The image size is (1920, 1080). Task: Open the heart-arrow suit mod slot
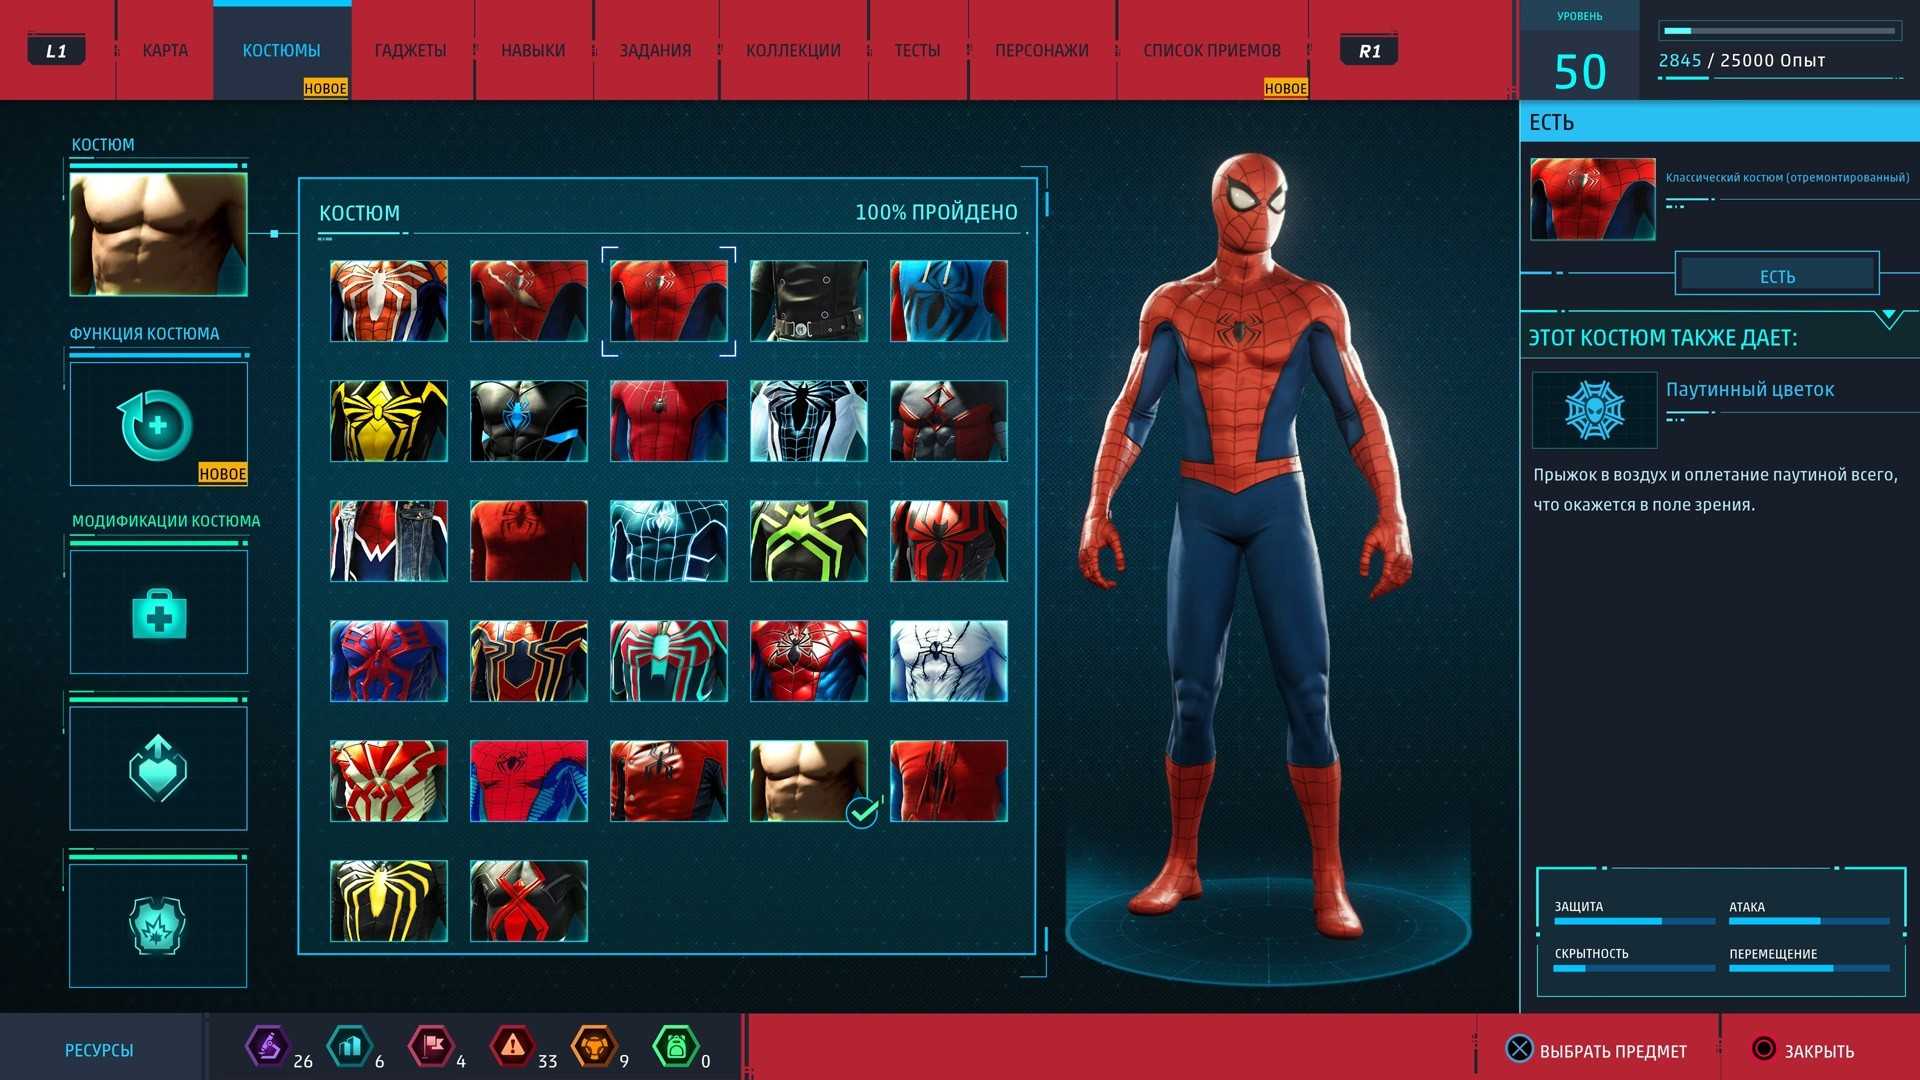tap(158, 768)
